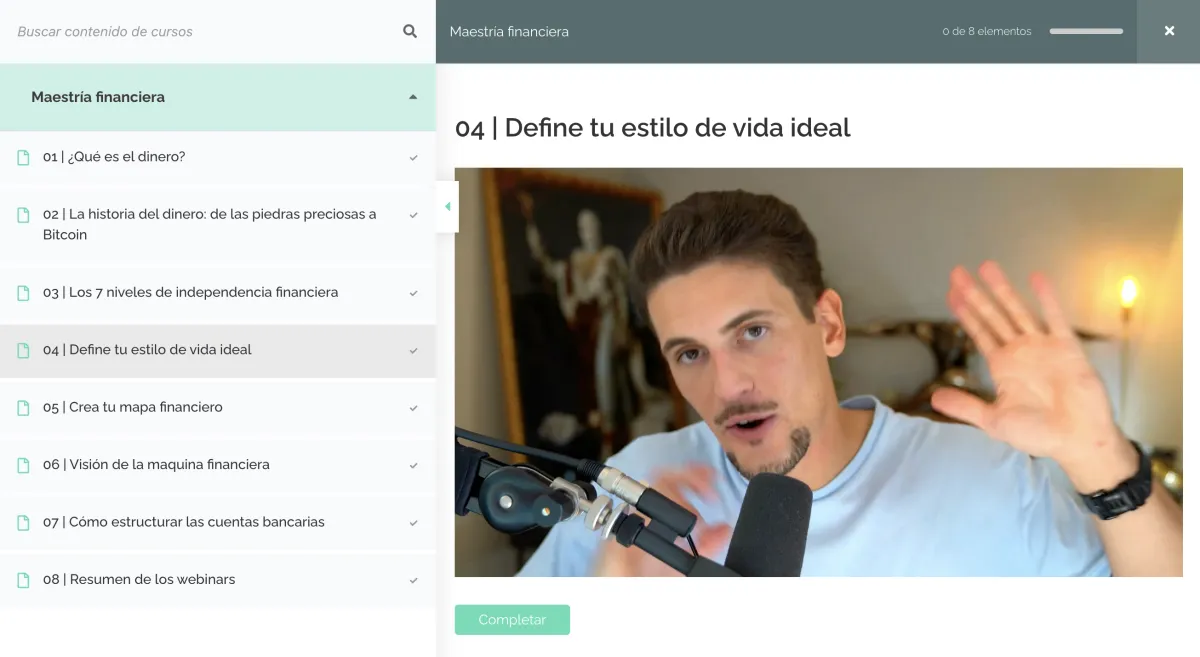Collapse the Maestría financiera section arrow
Viewport: 1200px width, 657px height.
click(413, 97)
